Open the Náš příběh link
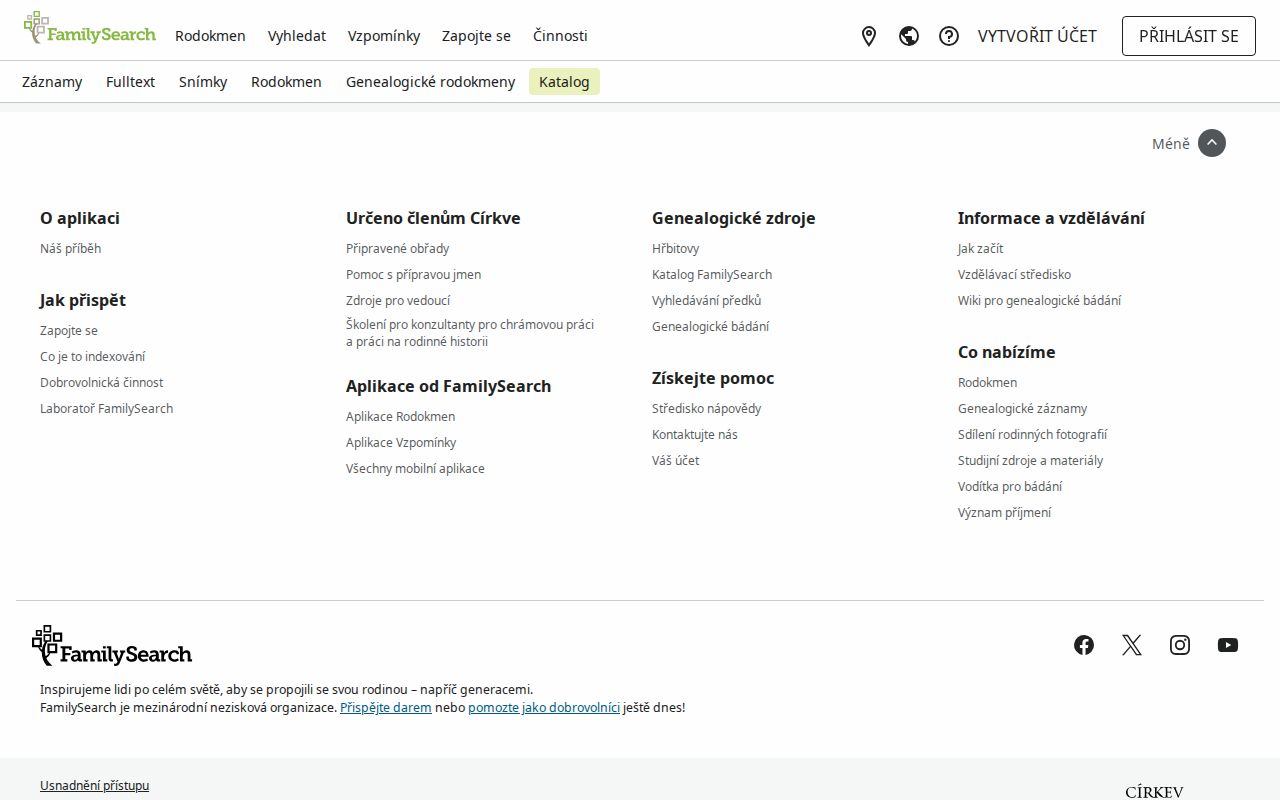 coord(70,248)
